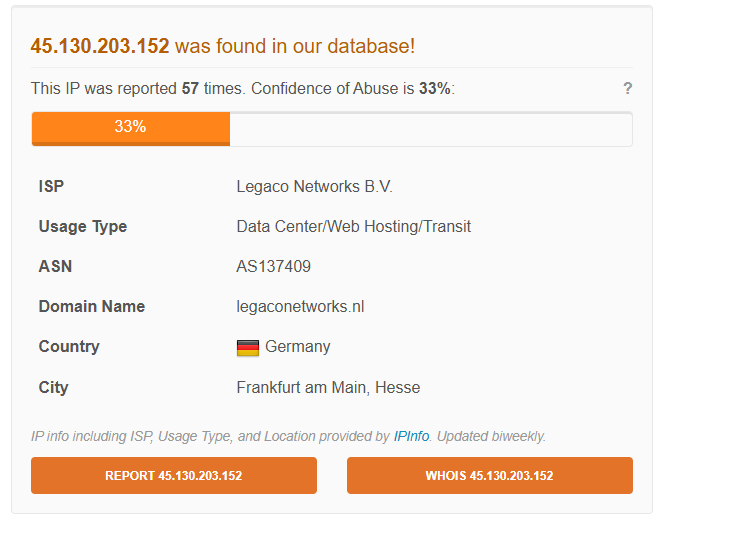
Task: Click the ISP row label
Action: click(51, 187)
